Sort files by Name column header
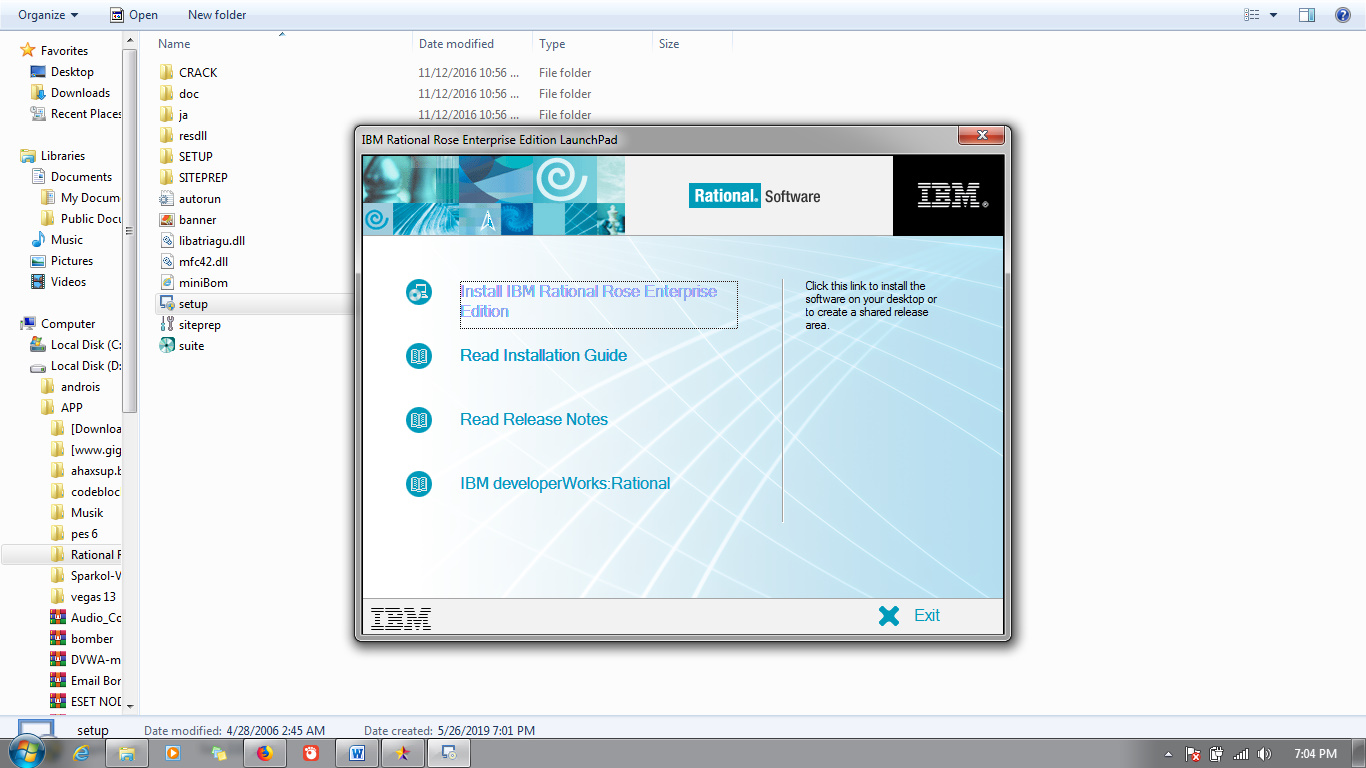The image size is (1366, 768). pos(174,44)
